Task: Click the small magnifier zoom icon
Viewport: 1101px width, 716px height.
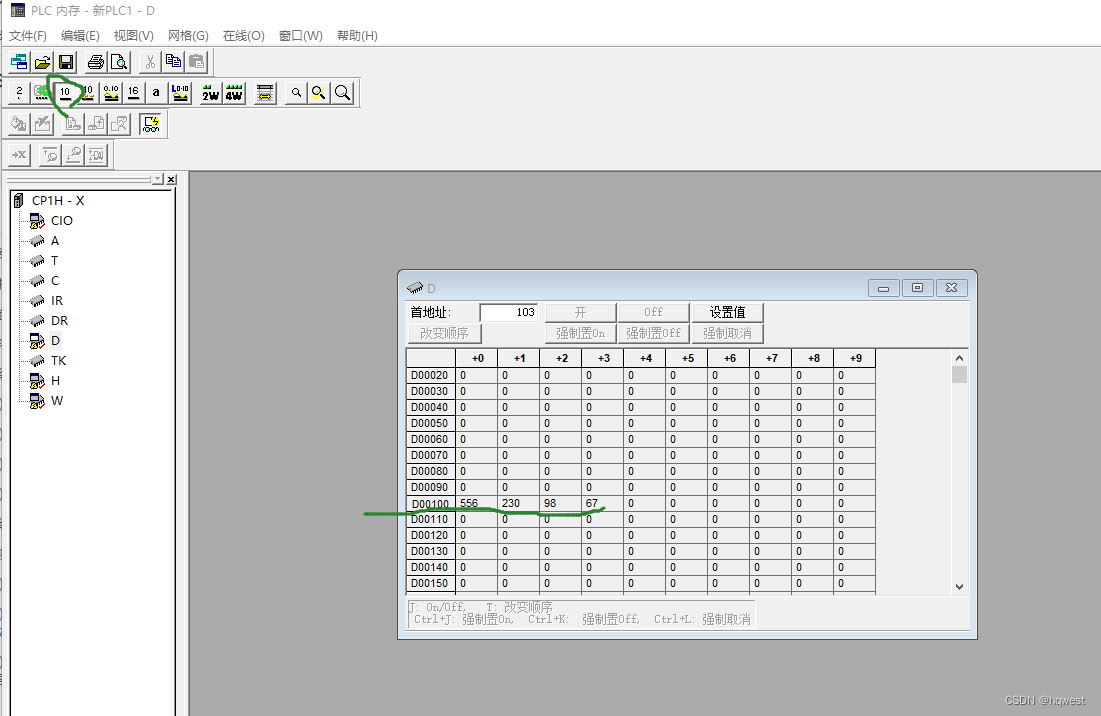Action: coord(296,93)
